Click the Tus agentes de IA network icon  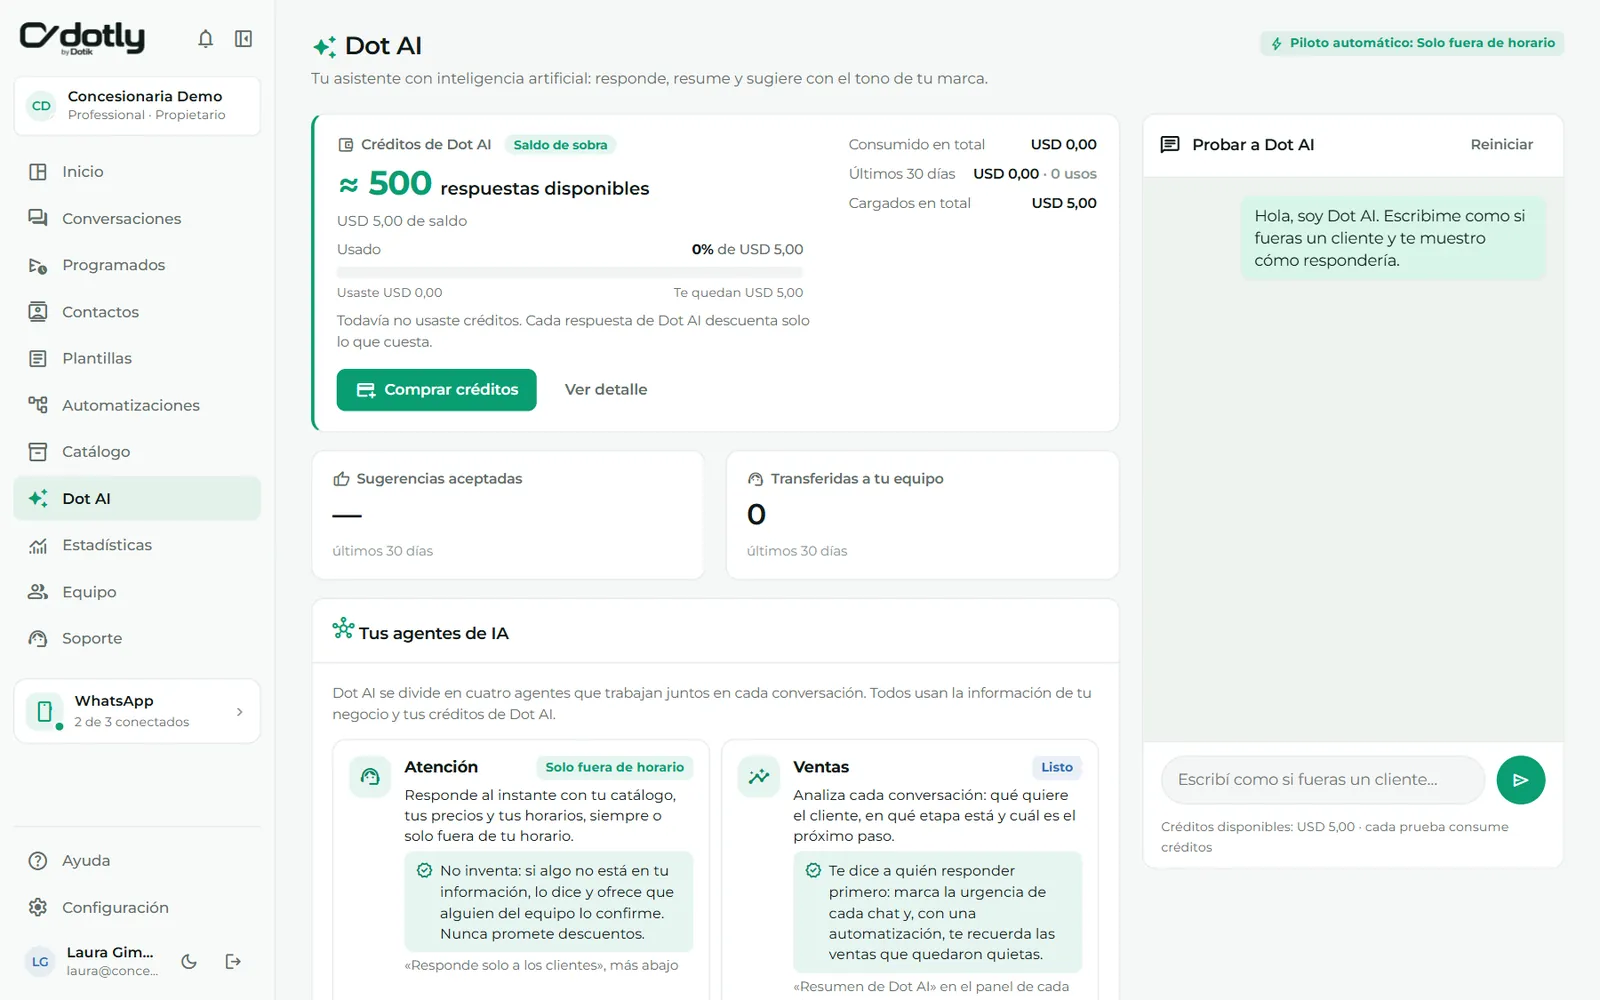coord(343,628)
